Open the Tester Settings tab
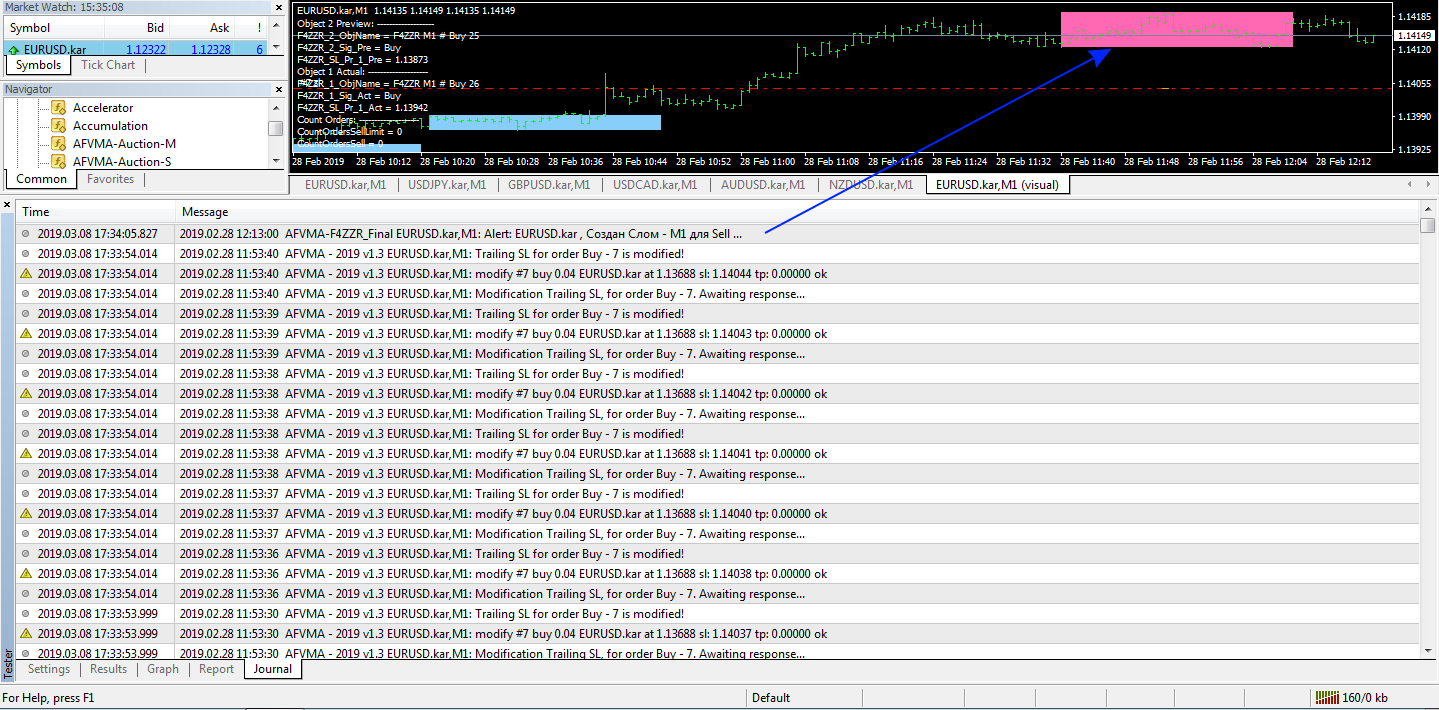 click(x=49, y=669)
